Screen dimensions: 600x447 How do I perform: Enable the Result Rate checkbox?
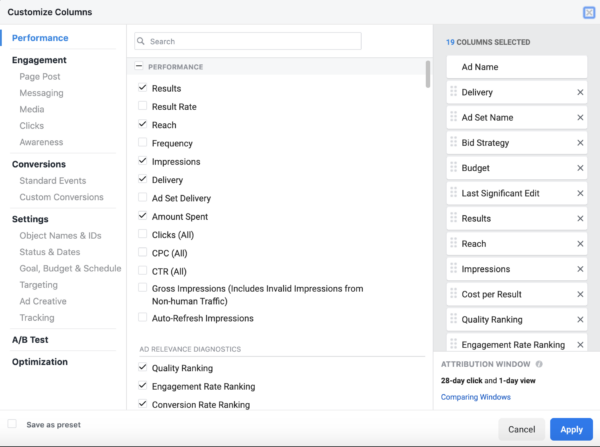pyautogui.click(x=142, y=106)
